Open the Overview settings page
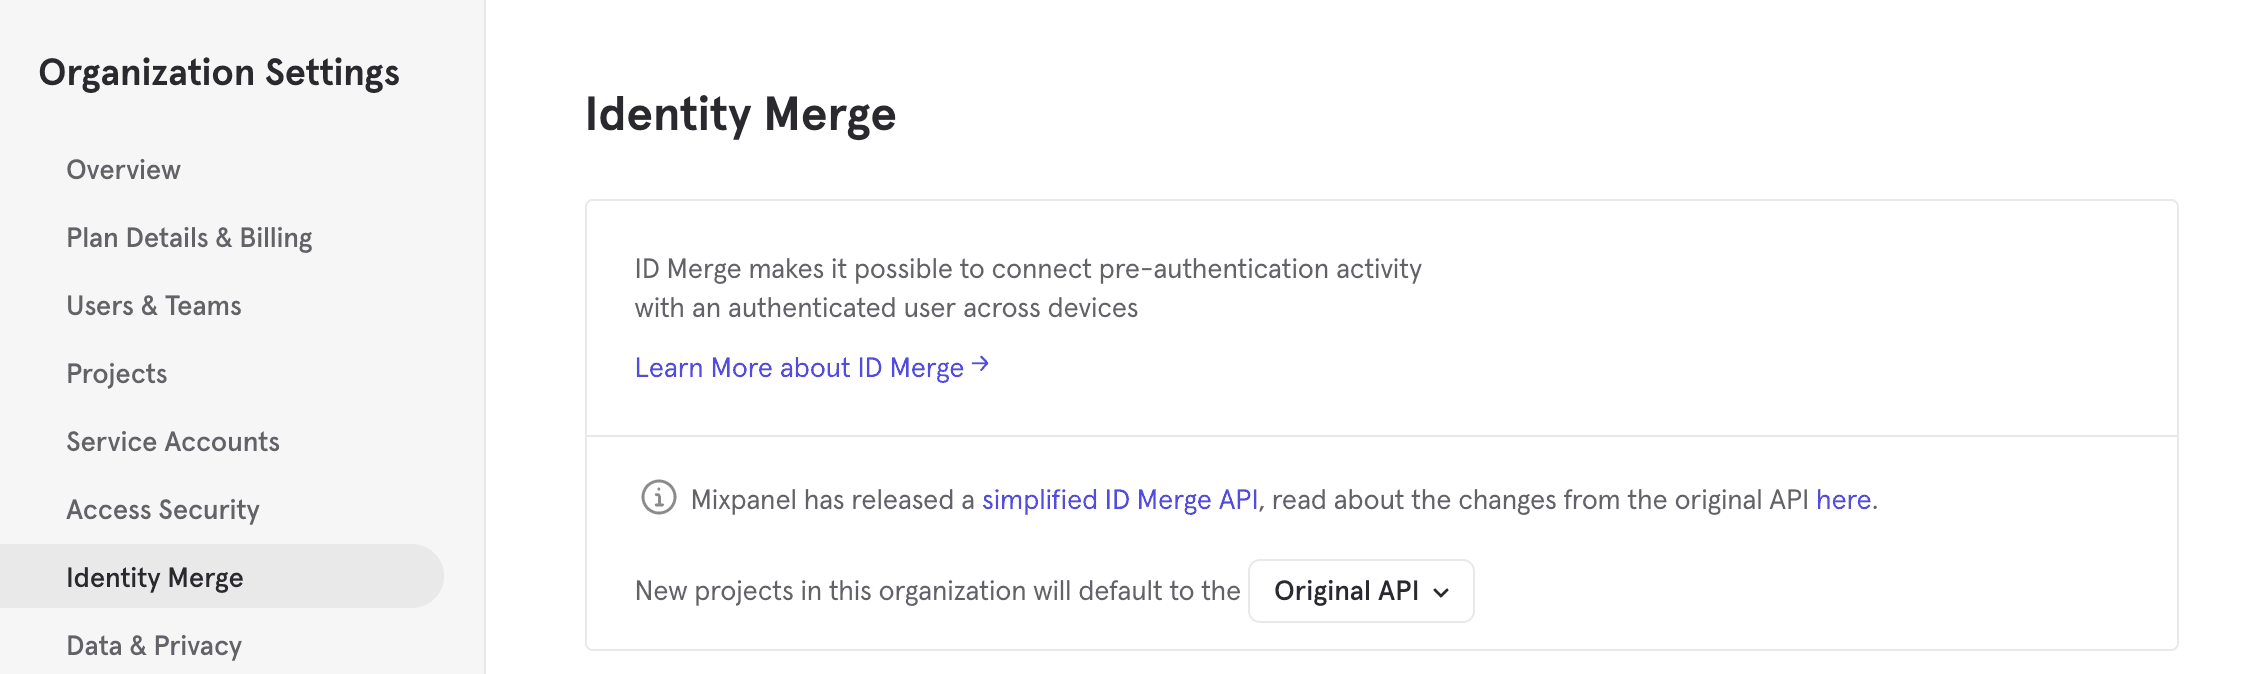 coord(124,170)
